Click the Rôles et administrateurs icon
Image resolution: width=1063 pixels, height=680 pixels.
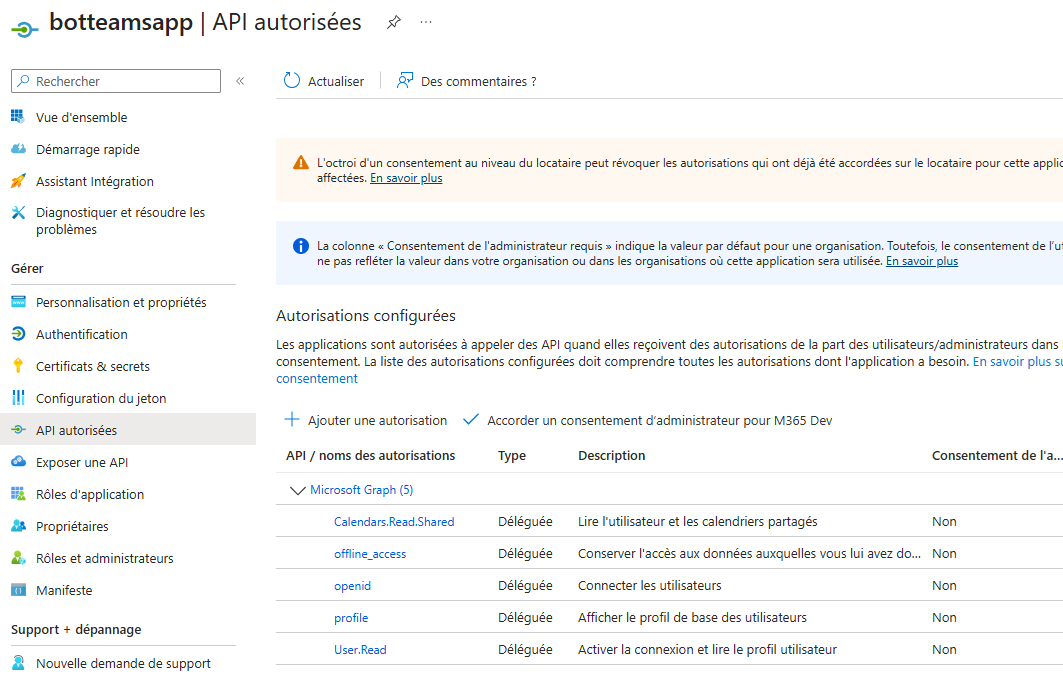pos(18,558)
